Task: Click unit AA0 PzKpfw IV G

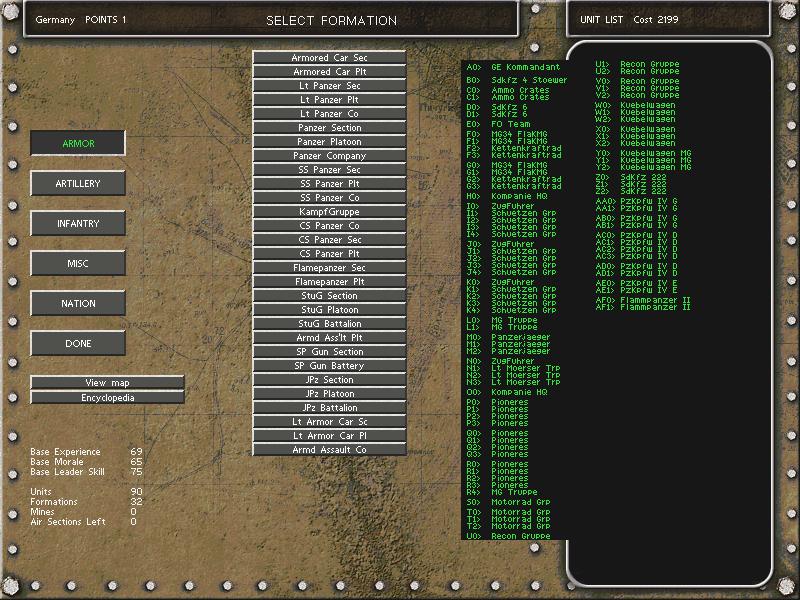Action: (637, 202)
